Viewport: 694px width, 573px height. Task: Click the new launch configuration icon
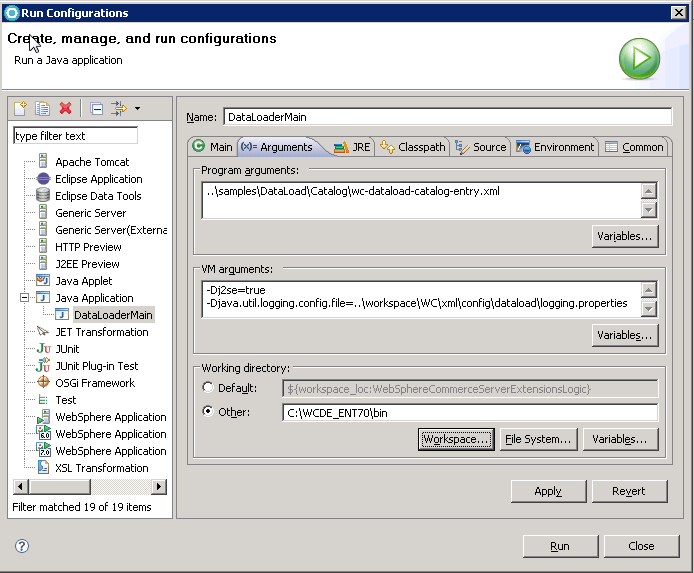pyautogui.click(x=20, y=108)
